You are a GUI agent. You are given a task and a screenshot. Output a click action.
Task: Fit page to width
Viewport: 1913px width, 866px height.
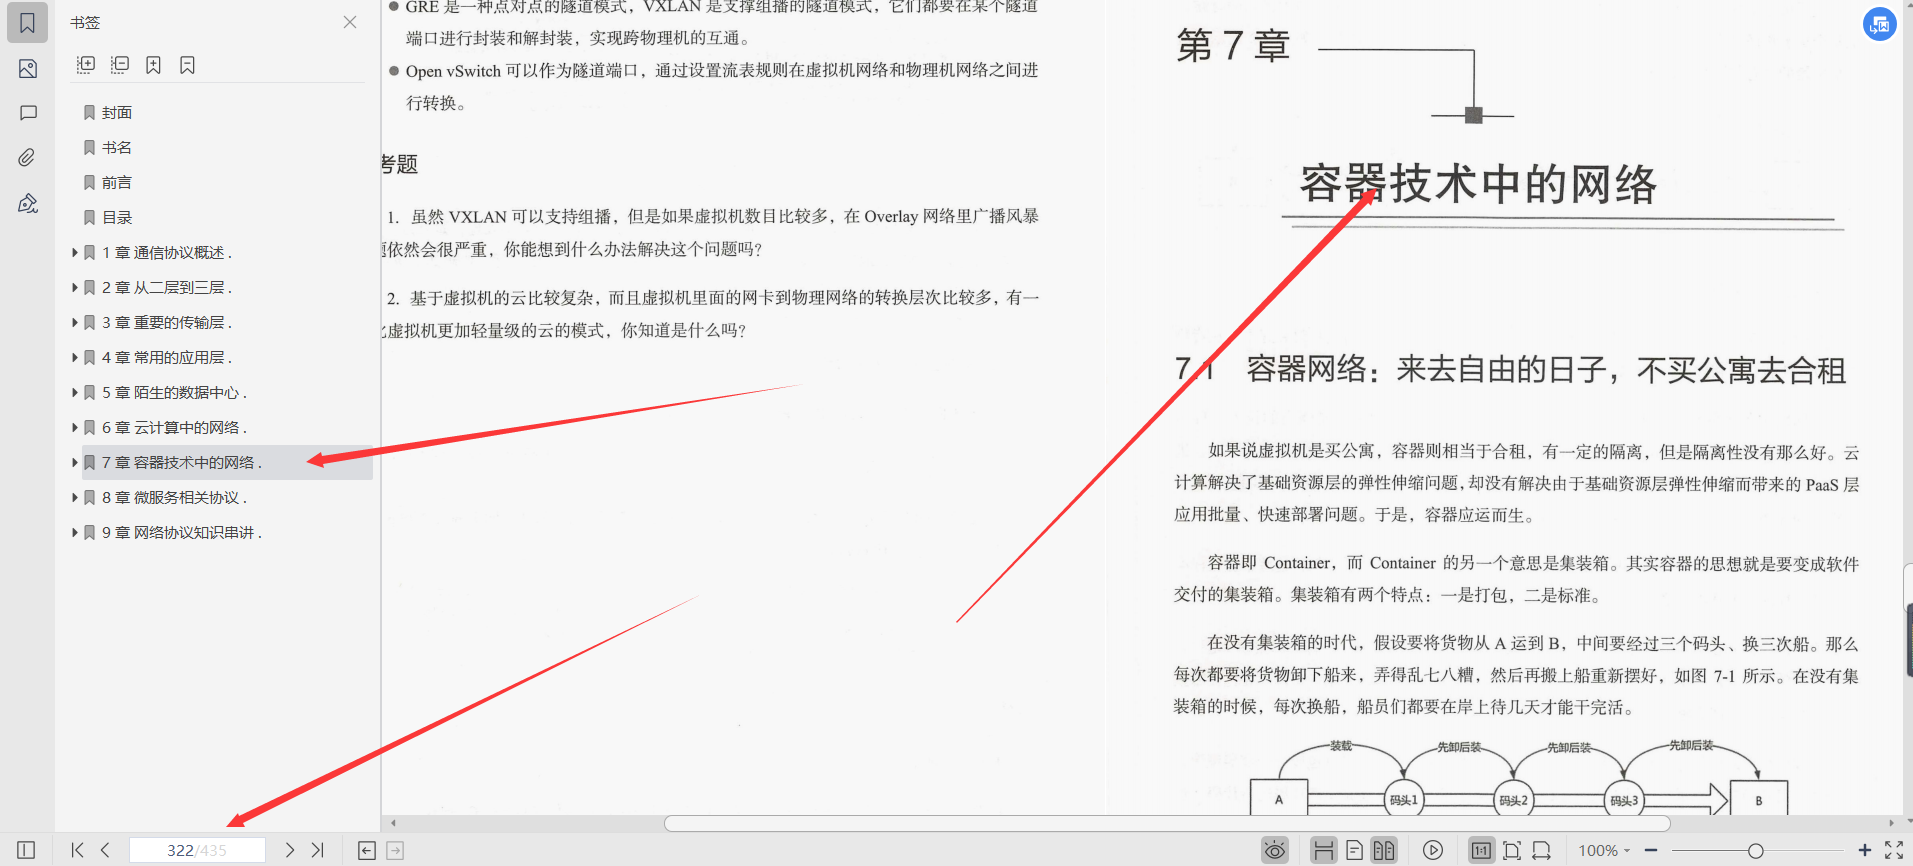tap(1542, 851)
